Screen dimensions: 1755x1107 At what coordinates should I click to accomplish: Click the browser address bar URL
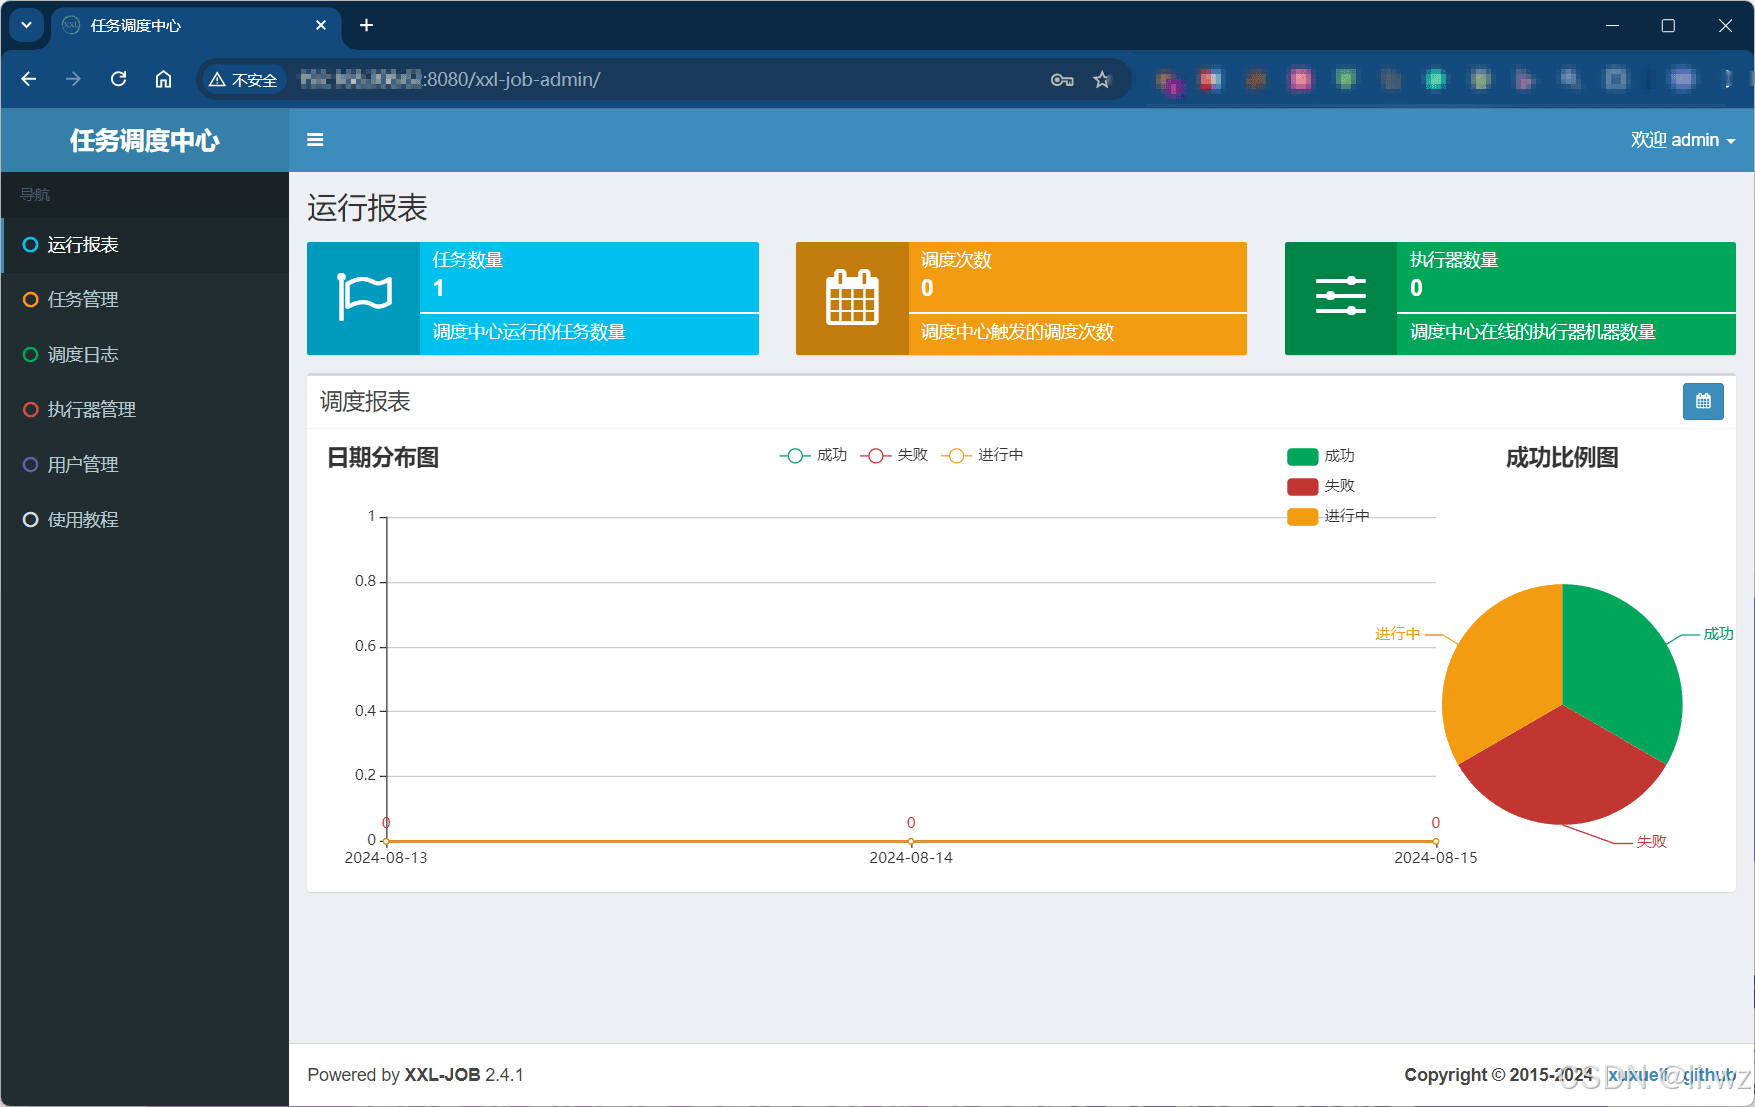point(600,80)
